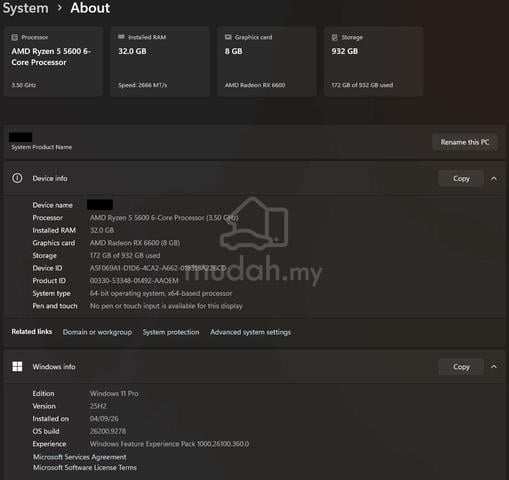This screenshot has height=480, width=509.
Task: Click the Installed RAM card icon
Action: coord(121,37)
